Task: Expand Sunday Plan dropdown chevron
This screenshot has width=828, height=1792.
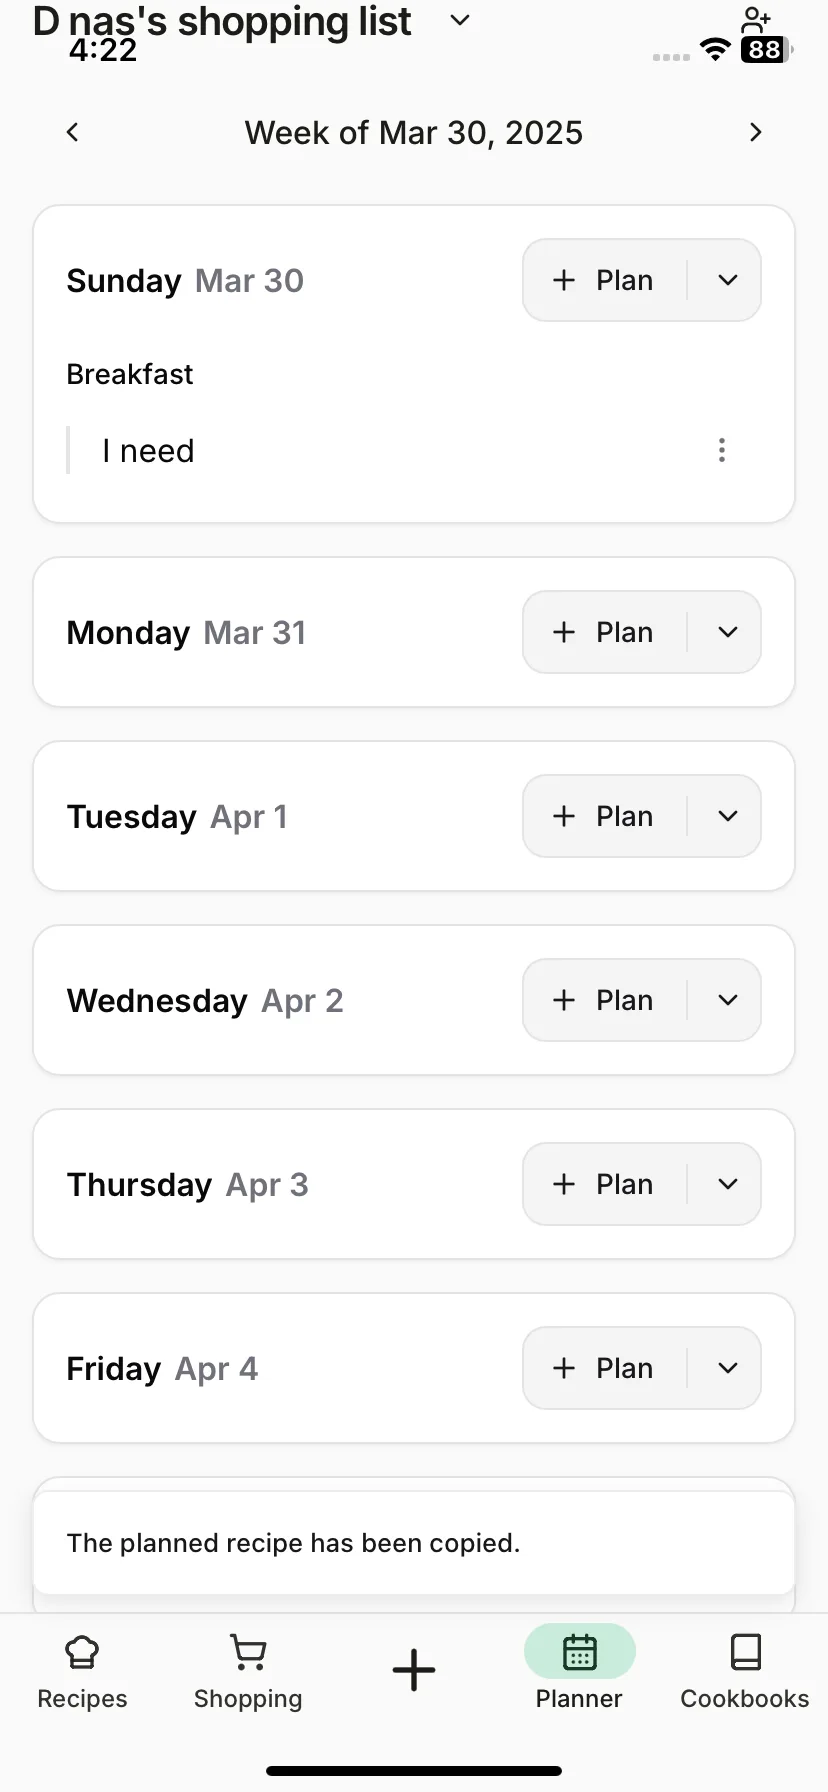Action: click(x=728, y=280)
